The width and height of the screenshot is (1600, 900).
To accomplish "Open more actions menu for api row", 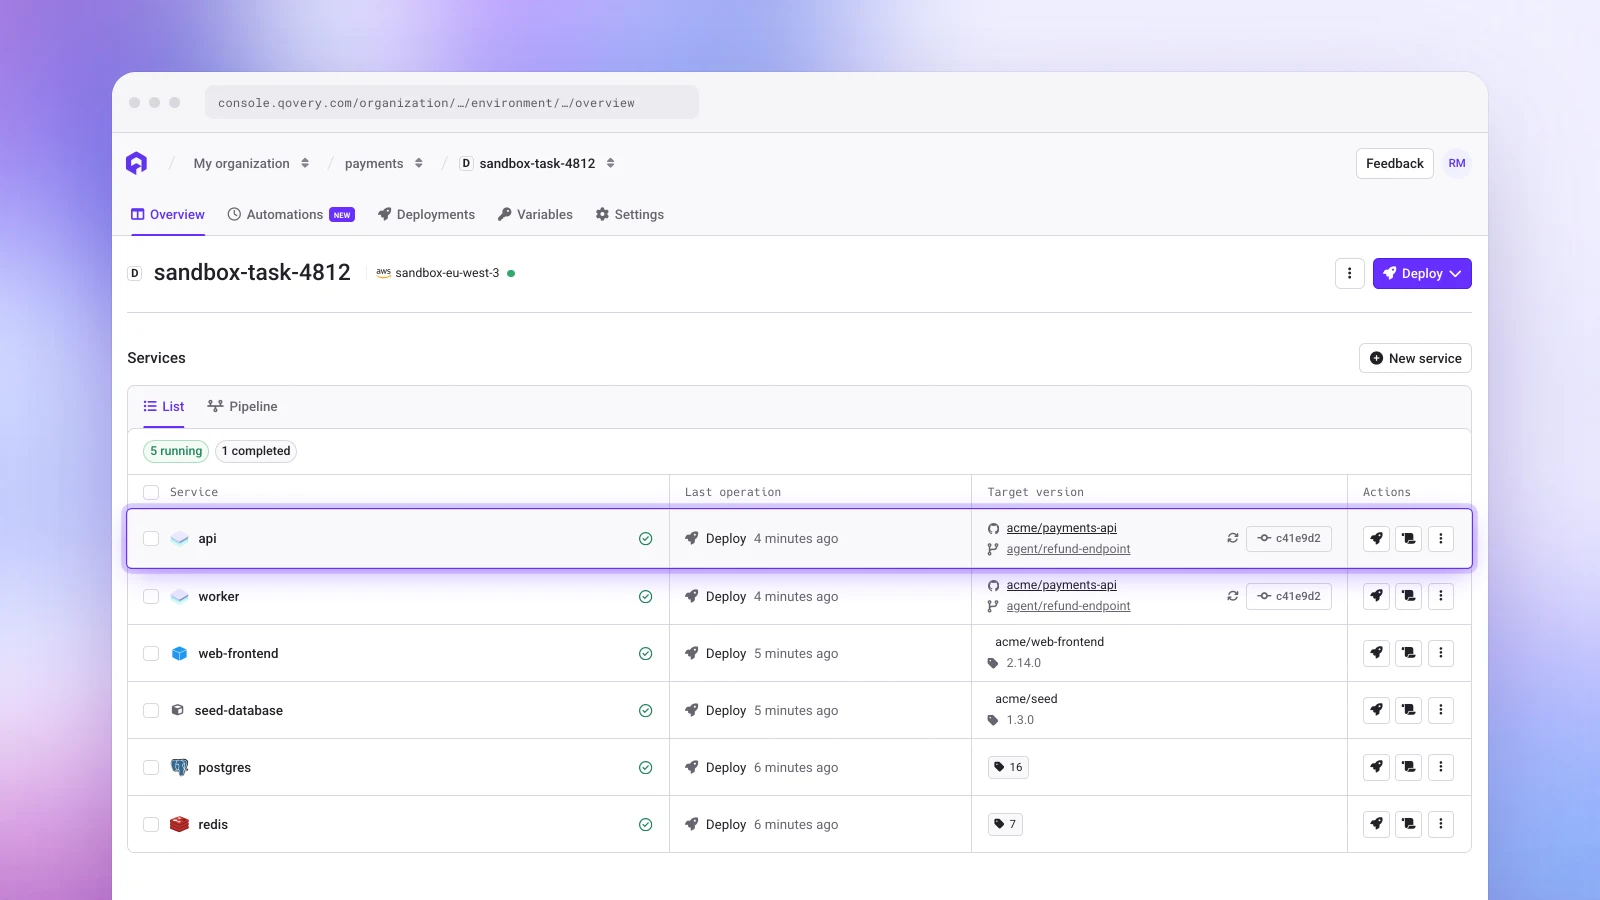I will pos(1441,538).
